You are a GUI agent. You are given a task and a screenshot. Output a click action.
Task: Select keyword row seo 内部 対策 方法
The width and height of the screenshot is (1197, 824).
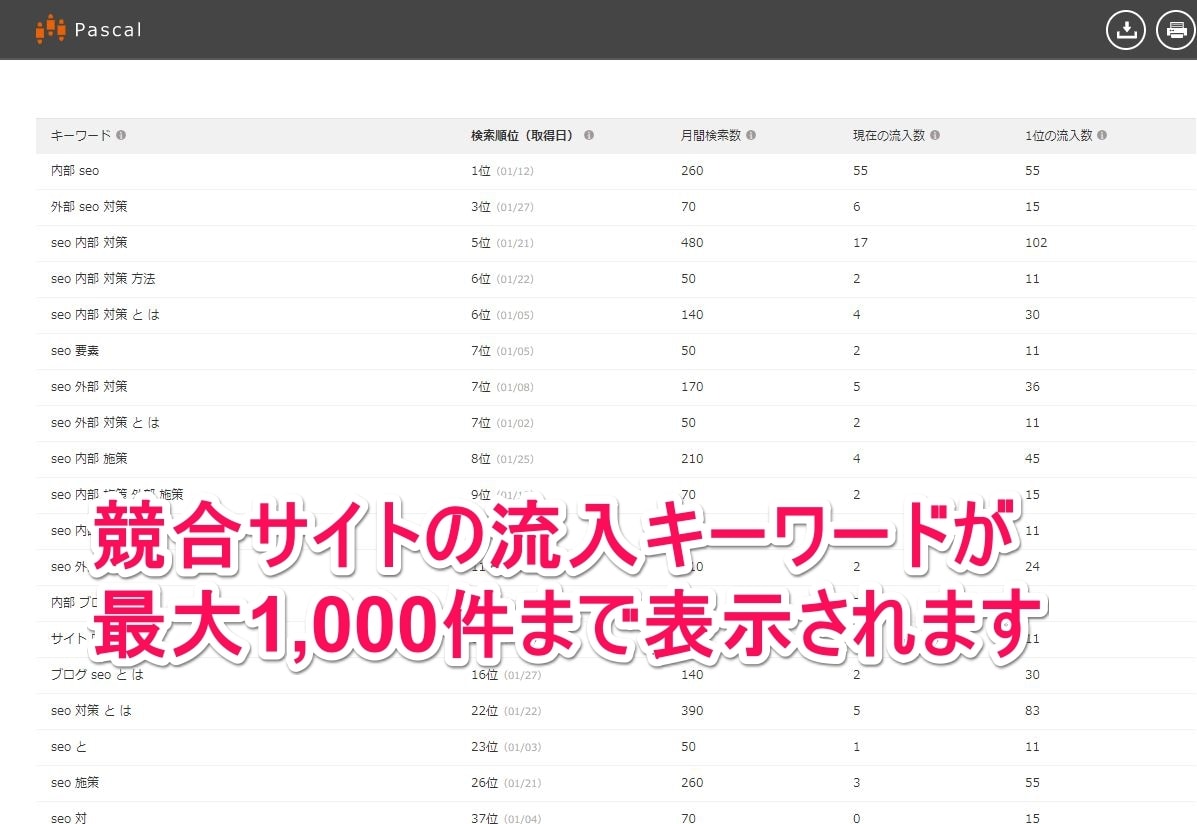[616, 279]
